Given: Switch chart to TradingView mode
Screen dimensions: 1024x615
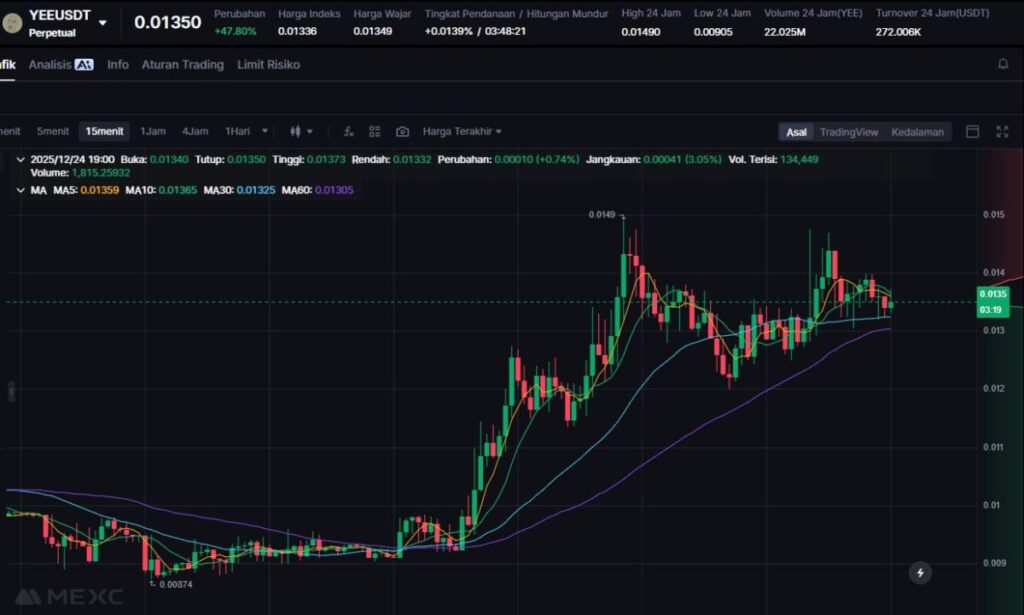Looking at the screenshot, I should tap(849, 132).
